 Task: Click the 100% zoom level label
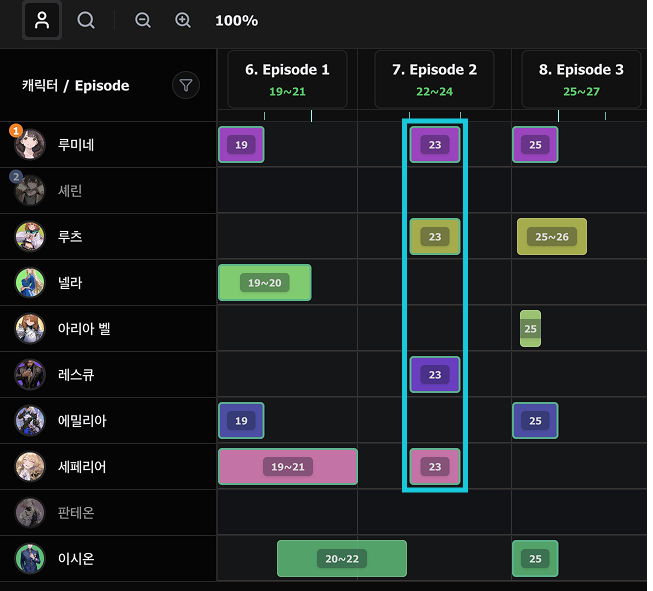point(236,21)
